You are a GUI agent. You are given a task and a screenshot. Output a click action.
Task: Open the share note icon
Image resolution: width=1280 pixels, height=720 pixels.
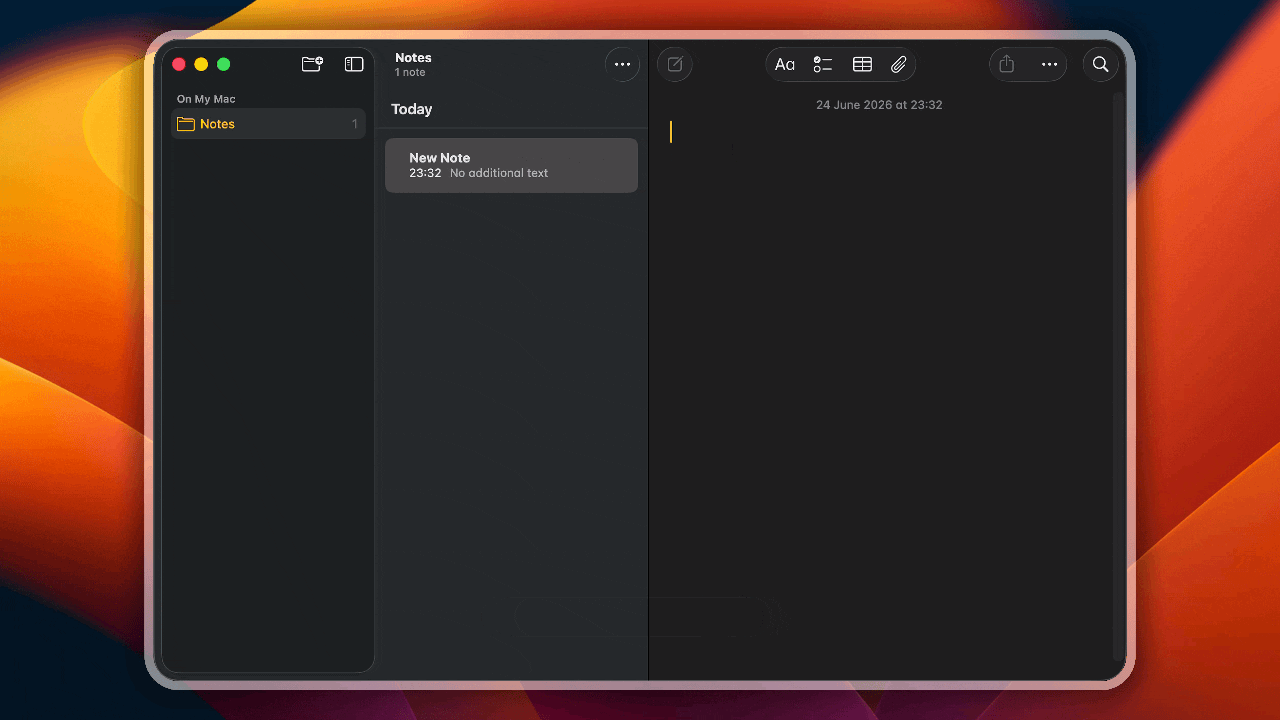pos(1007,64)
